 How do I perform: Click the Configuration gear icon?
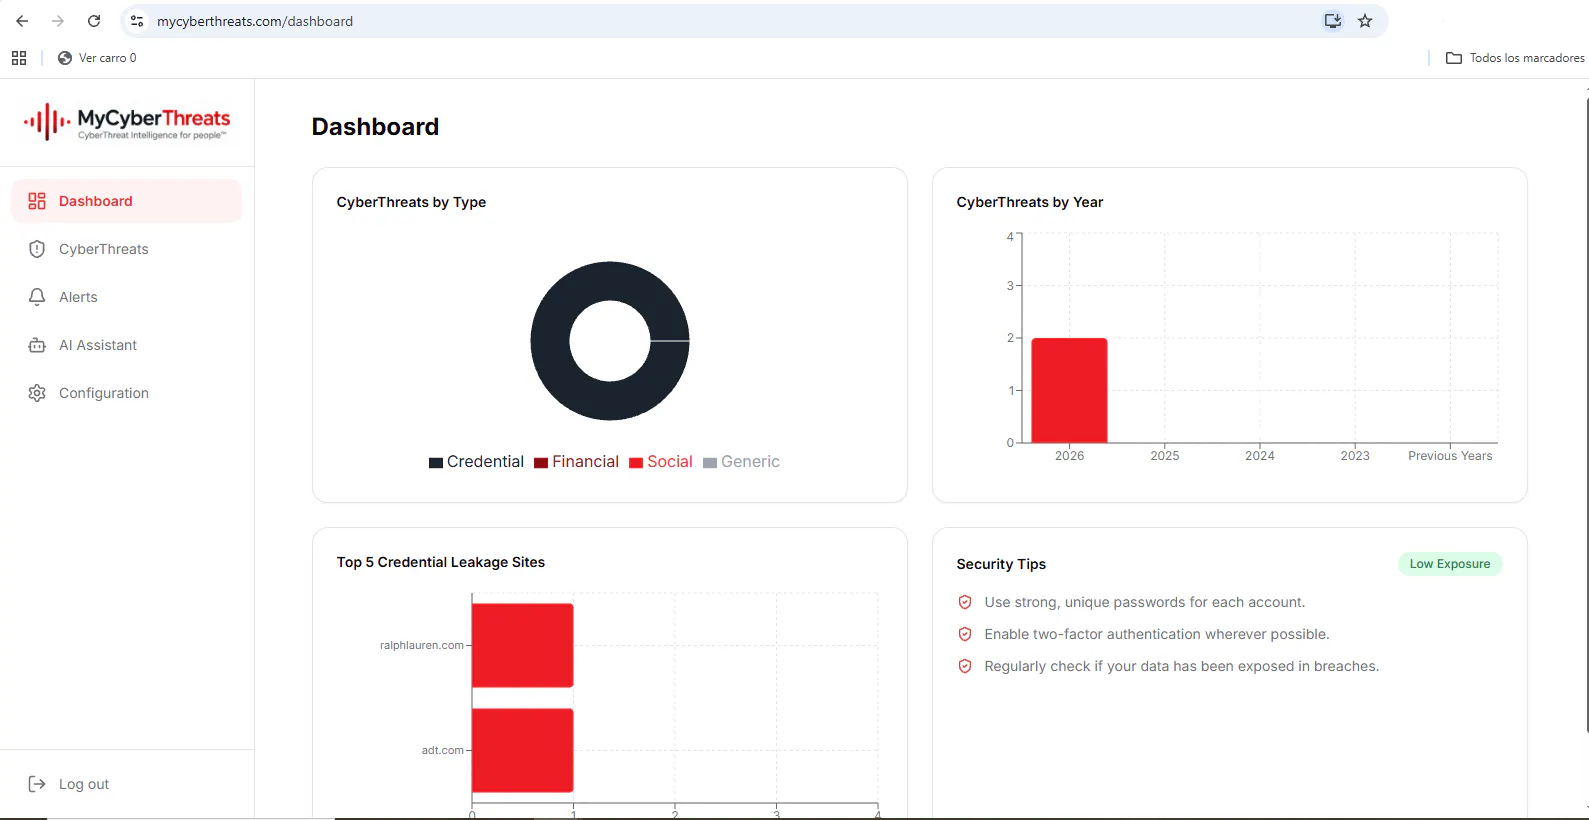pos(37,393)
